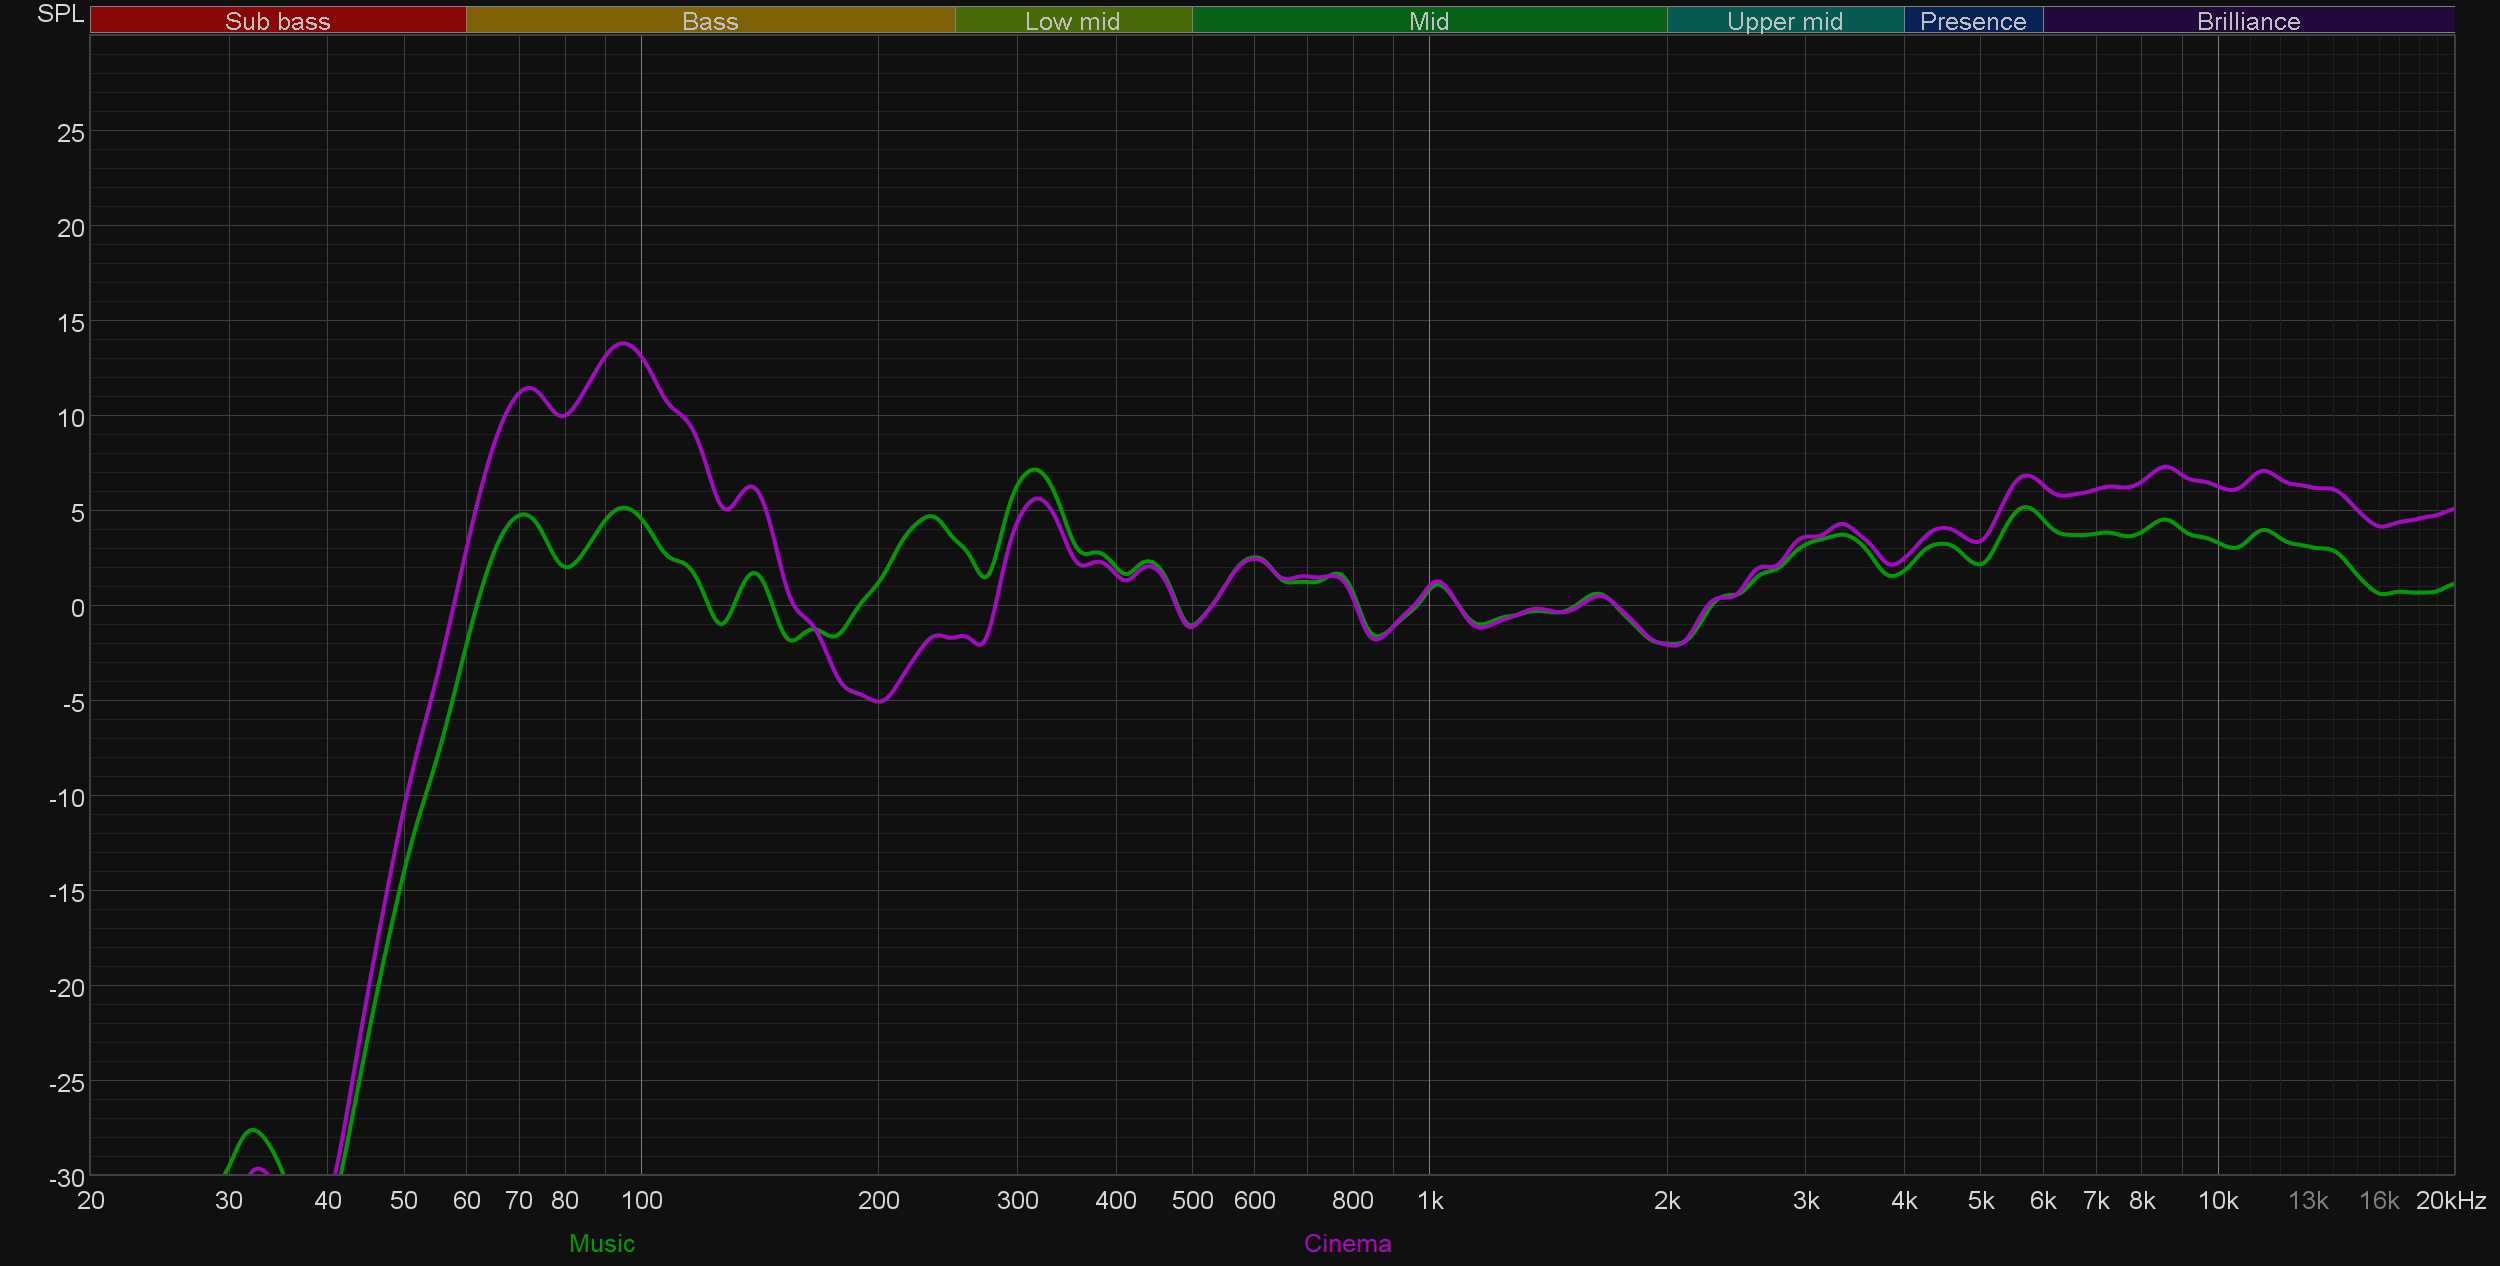This screenshot has height=1266, width=2500.
Task: Click the Low mid band header
Action: [1072, 21]
